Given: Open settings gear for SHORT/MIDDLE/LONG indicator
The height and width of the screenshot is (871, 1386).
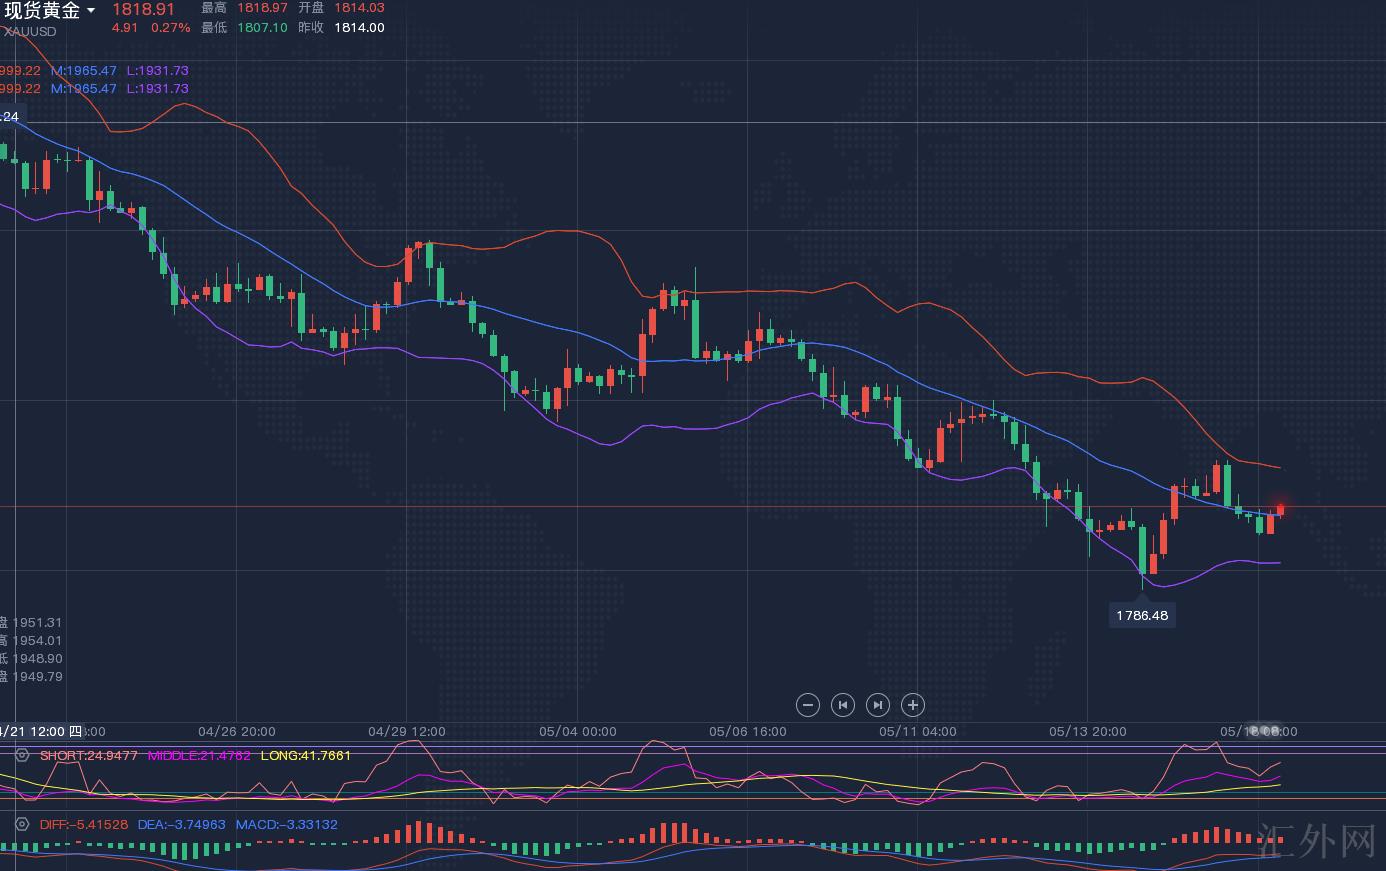Looking at the screenshot, I should click(x=21, y=756).
